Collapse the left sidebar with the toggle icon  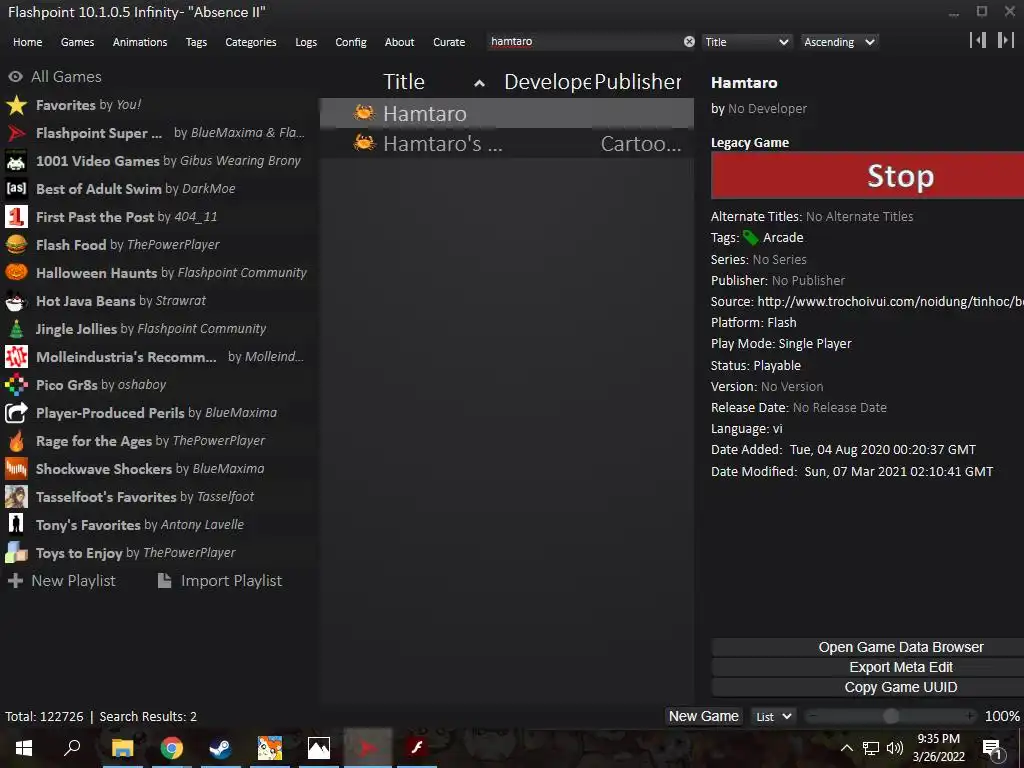point(978,40)
